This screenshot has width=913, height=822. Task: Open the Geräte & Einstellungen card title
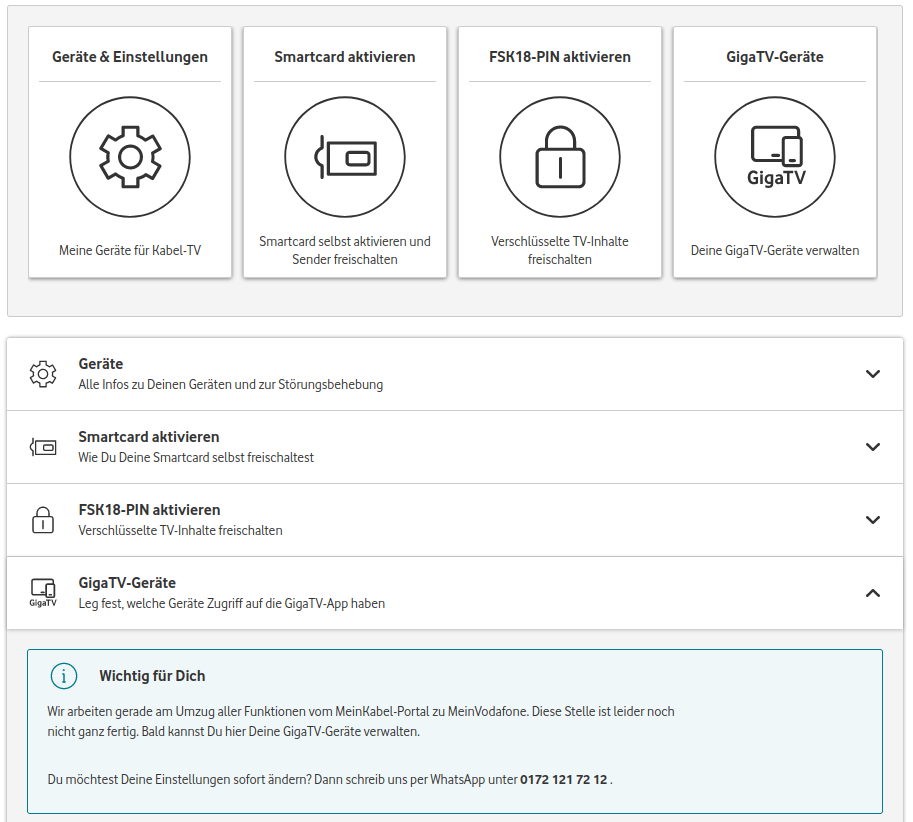[x=130, y=57]
